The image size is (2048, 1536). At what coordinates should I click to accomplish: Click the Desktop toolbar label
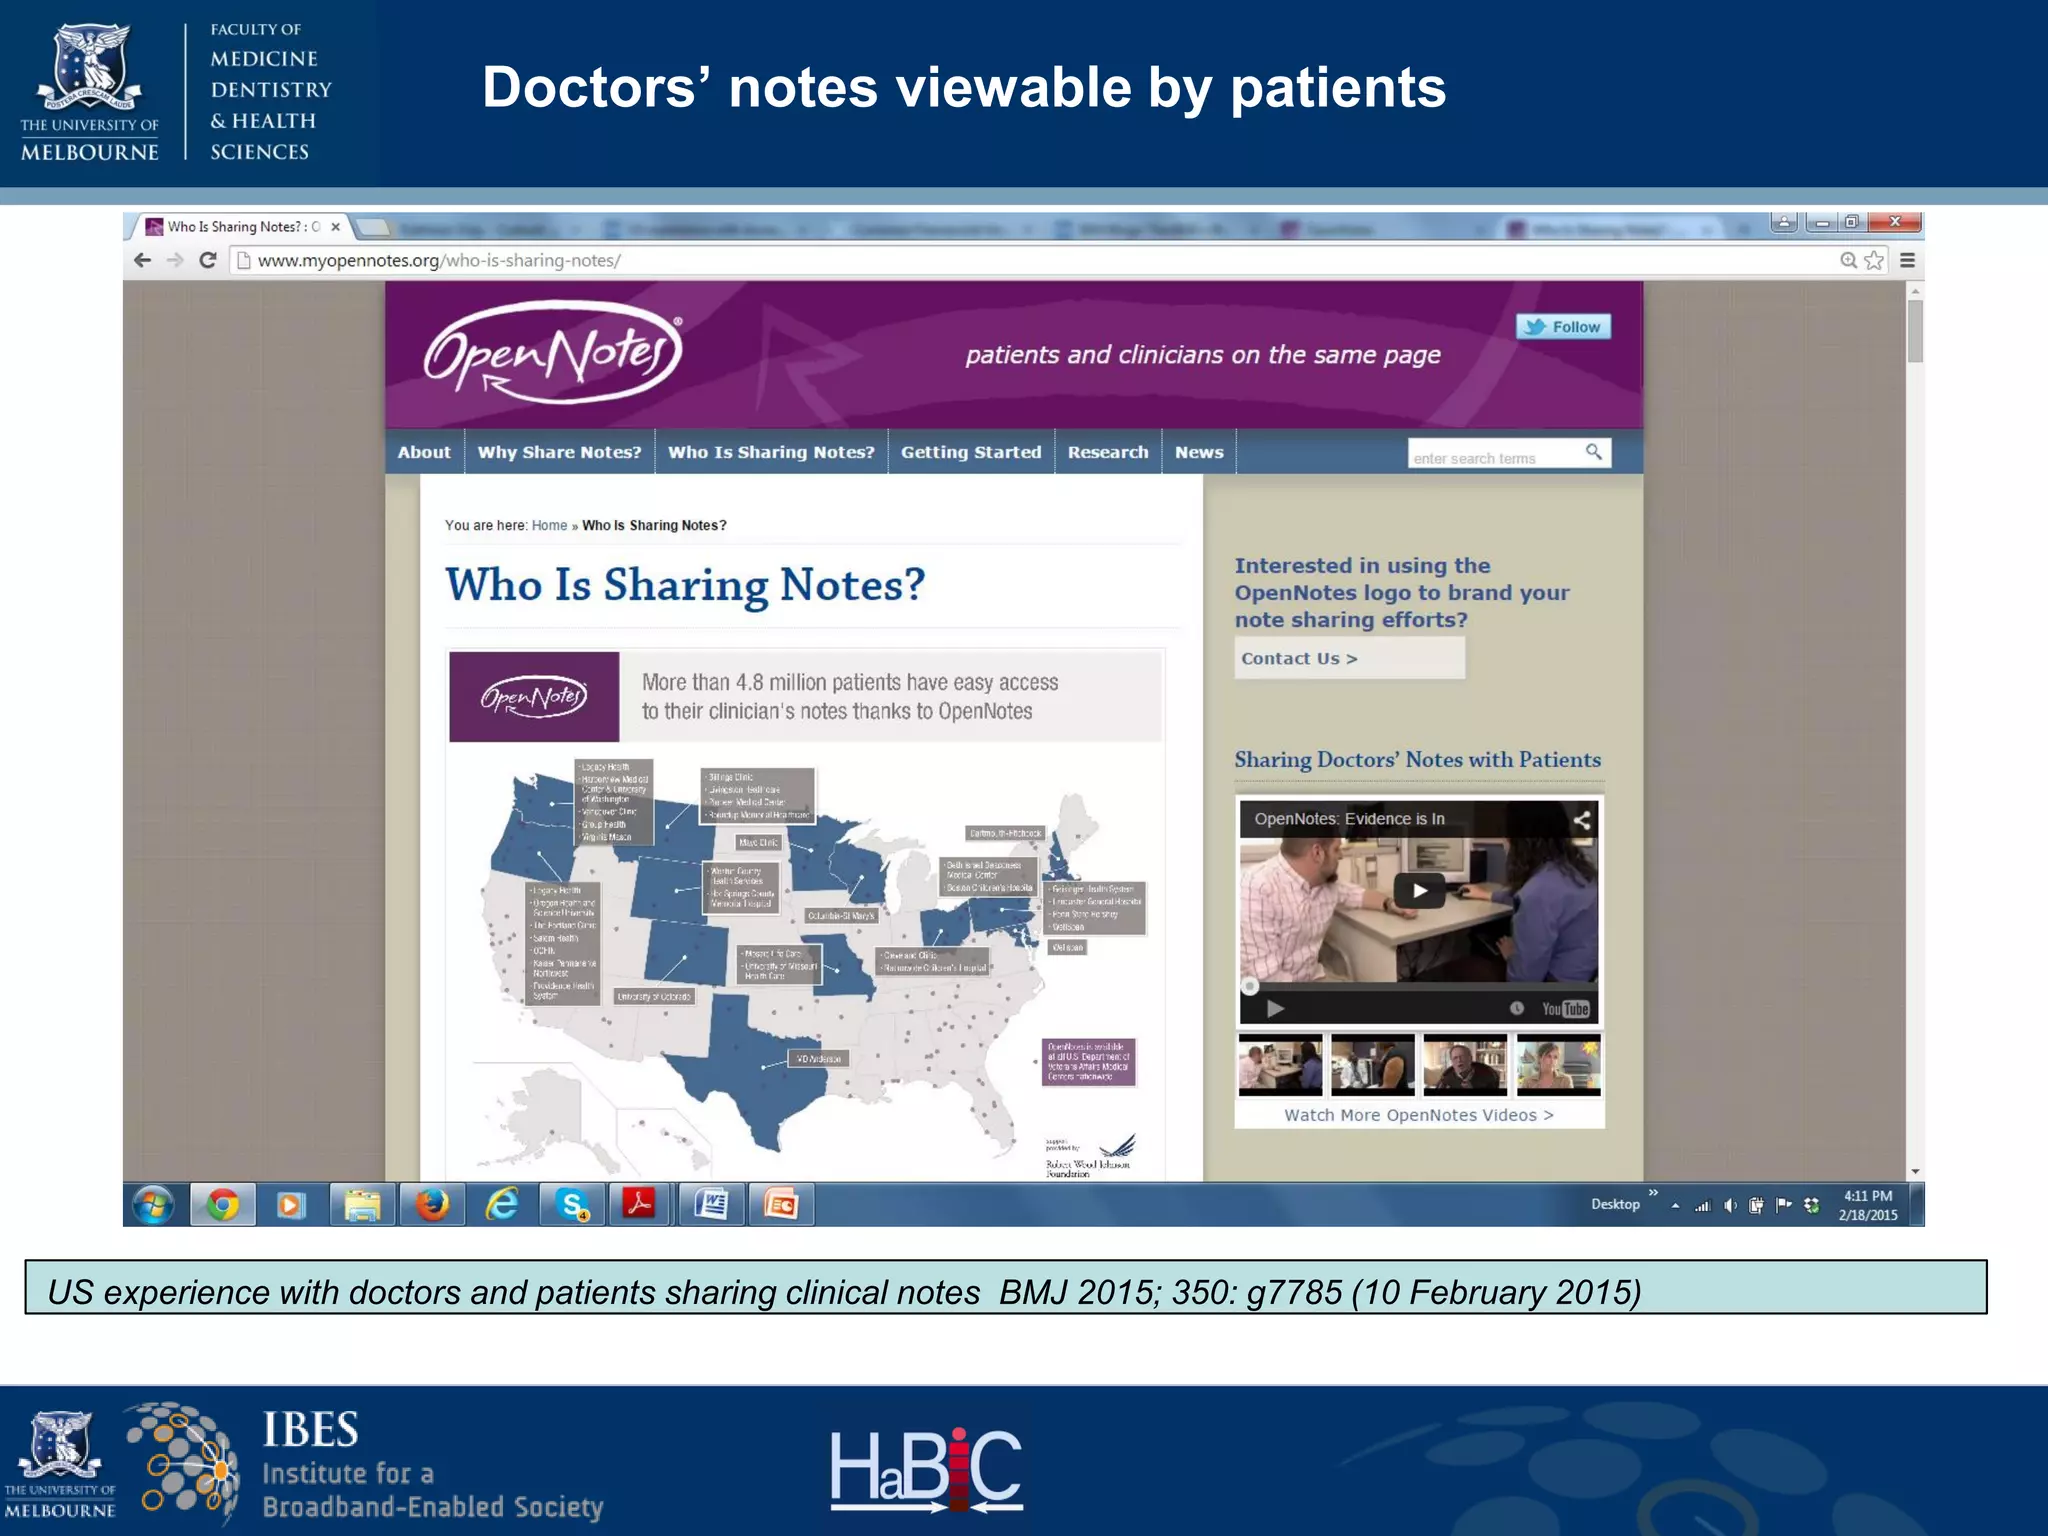point(1615,1204)
